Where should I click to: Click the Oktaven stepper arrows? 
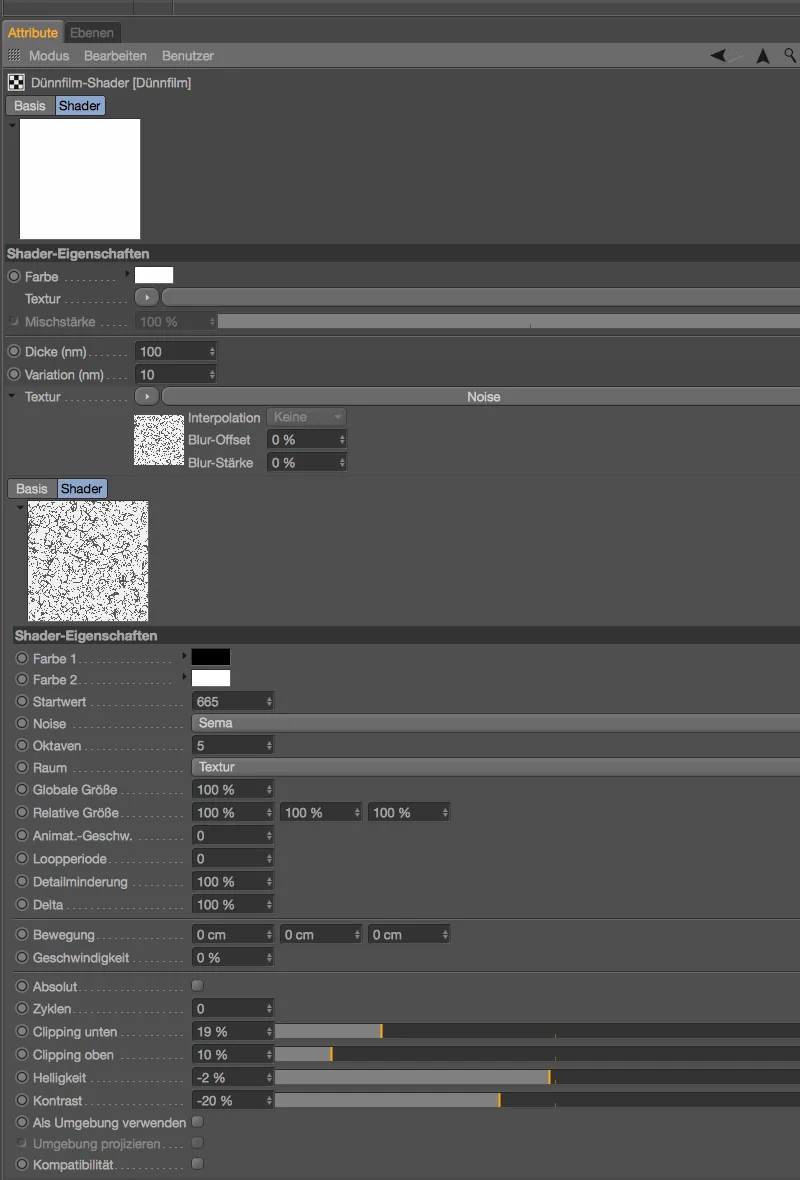point(269,746)
